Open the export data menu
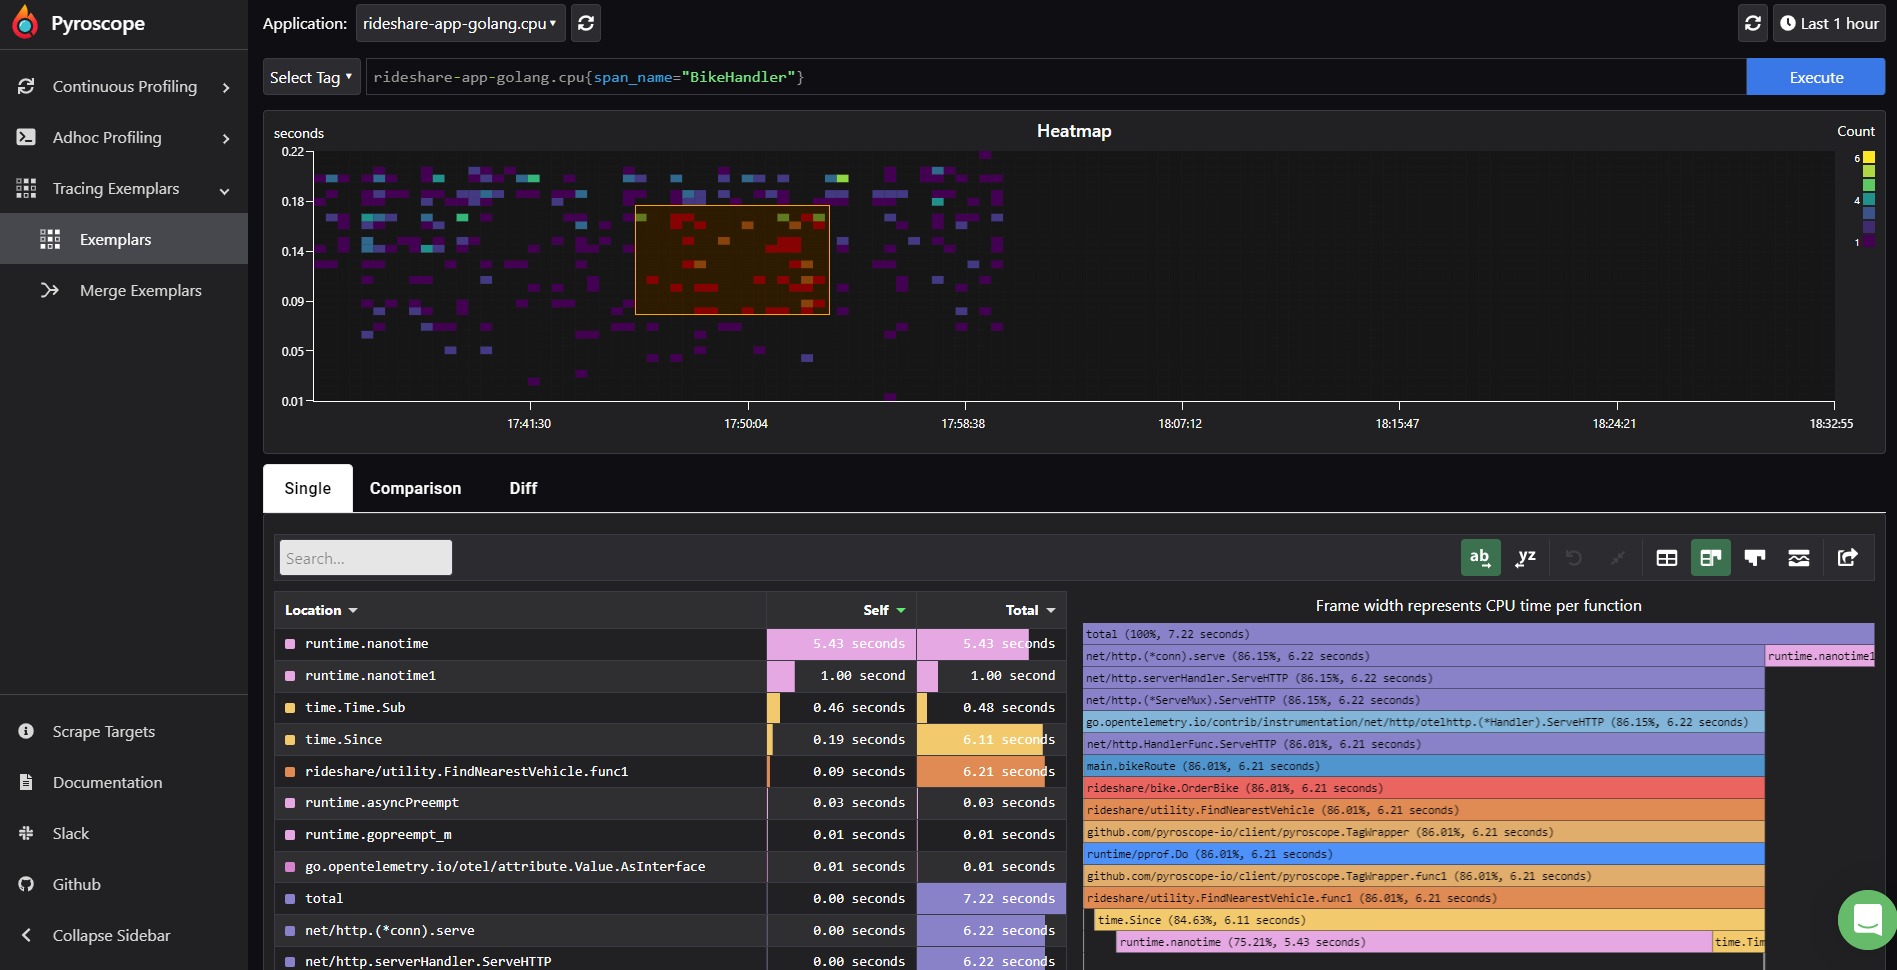The width and height of the screenshot is (1897, 970). click(1847, 558)
